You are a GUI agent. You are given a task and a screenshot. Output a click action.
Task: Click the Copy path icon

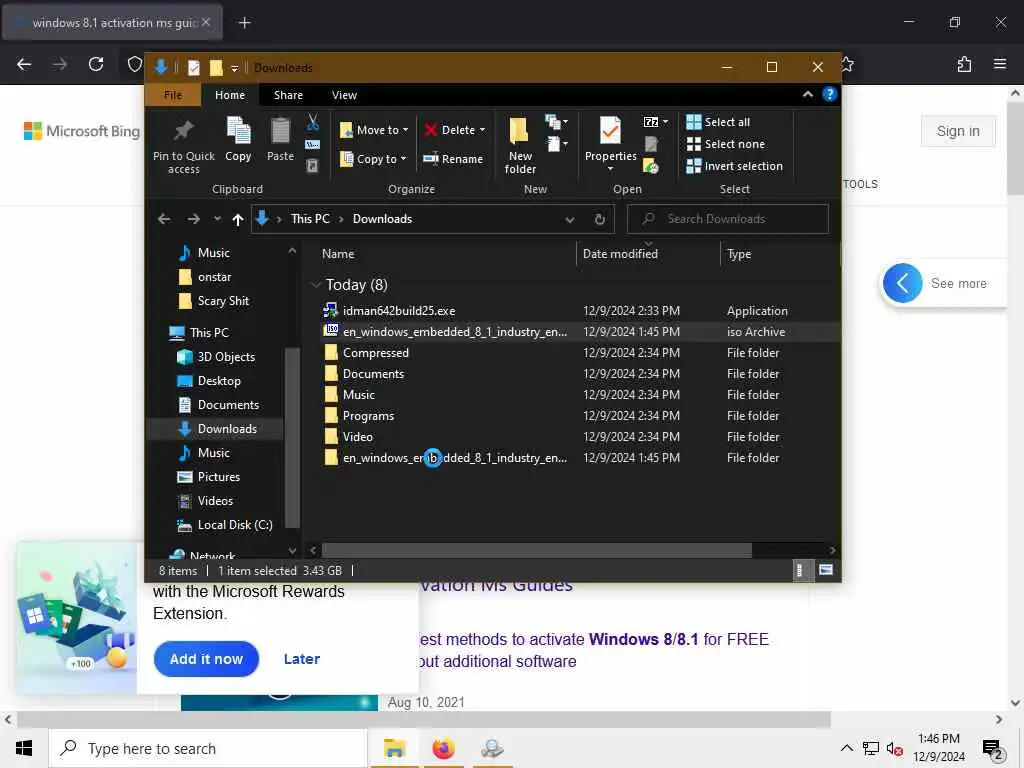tap(313, 144)
